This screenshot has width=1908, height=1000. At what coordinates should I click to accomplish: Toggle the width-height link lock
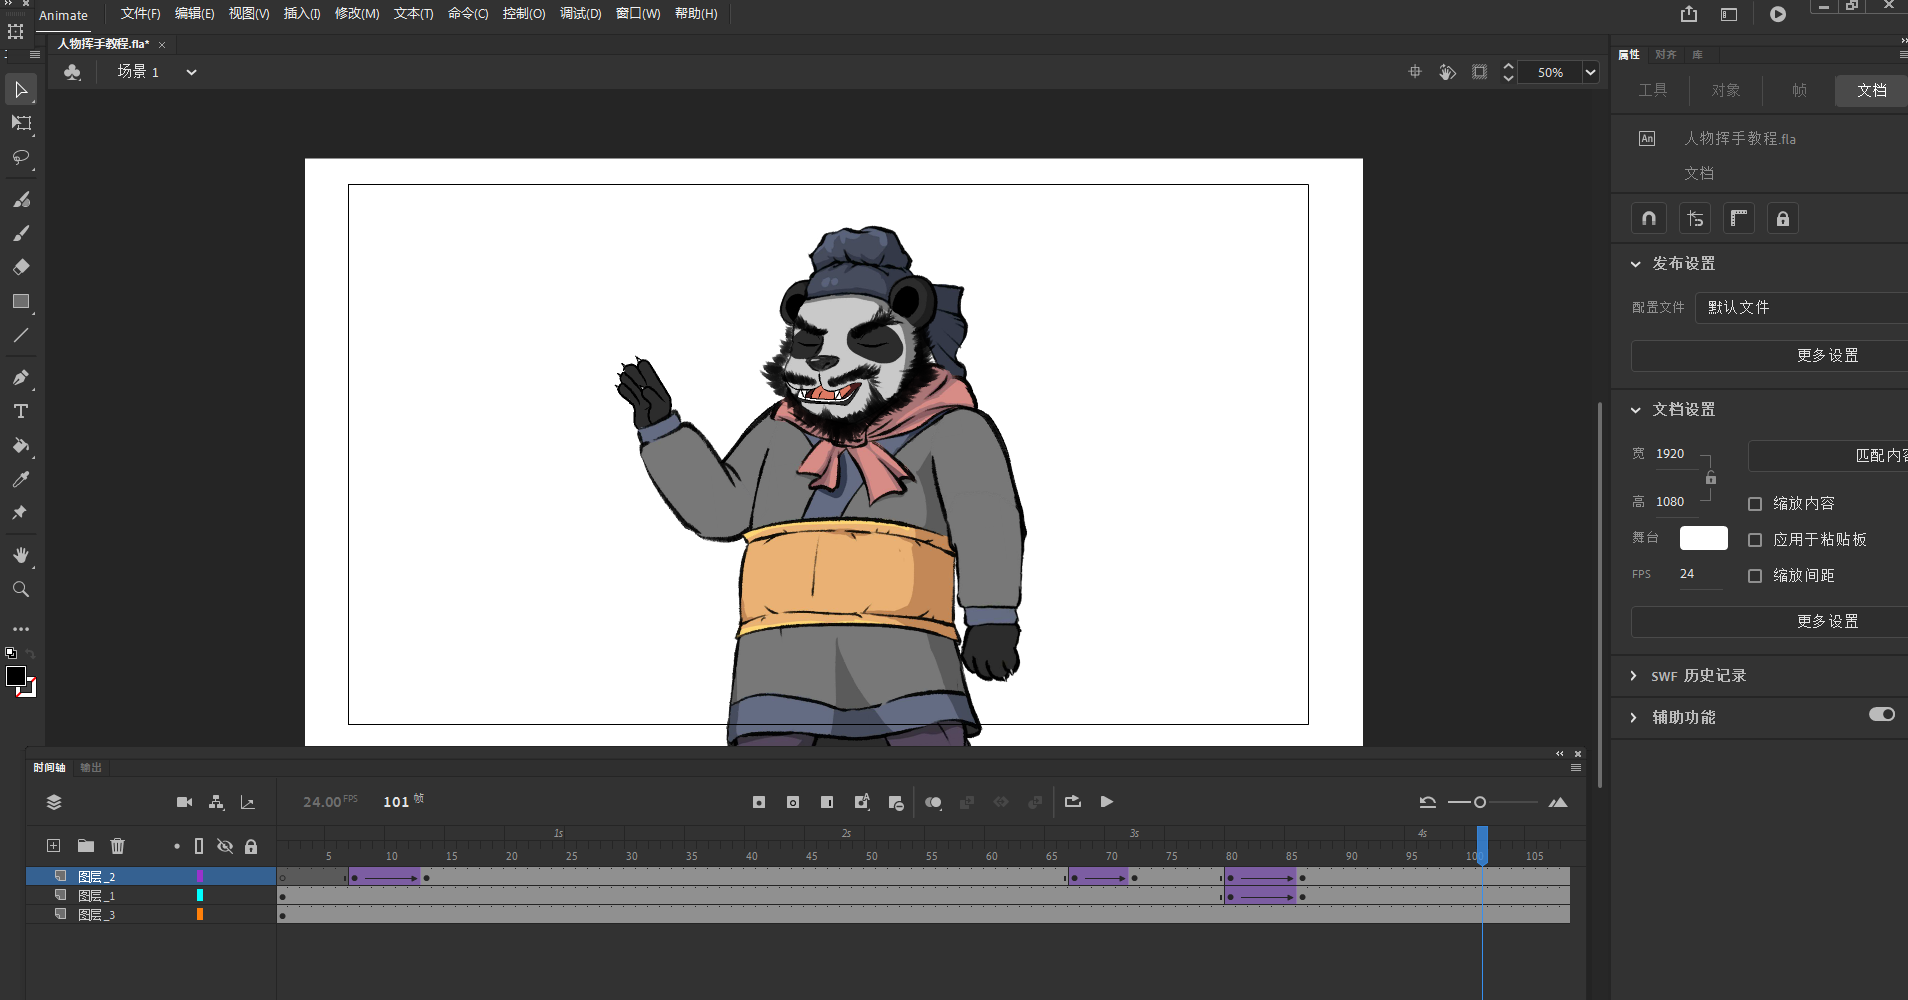[1711, 477]
